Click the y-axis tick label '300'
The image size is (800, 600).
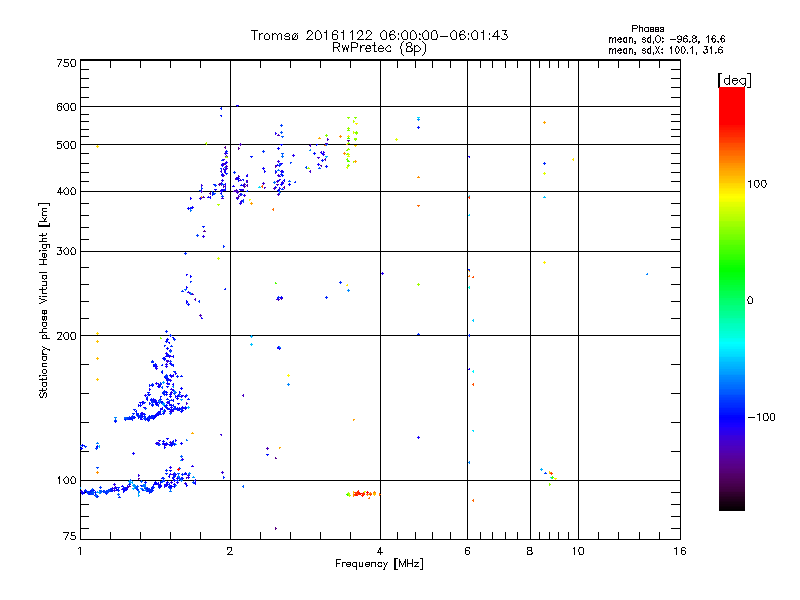(66, 251)
